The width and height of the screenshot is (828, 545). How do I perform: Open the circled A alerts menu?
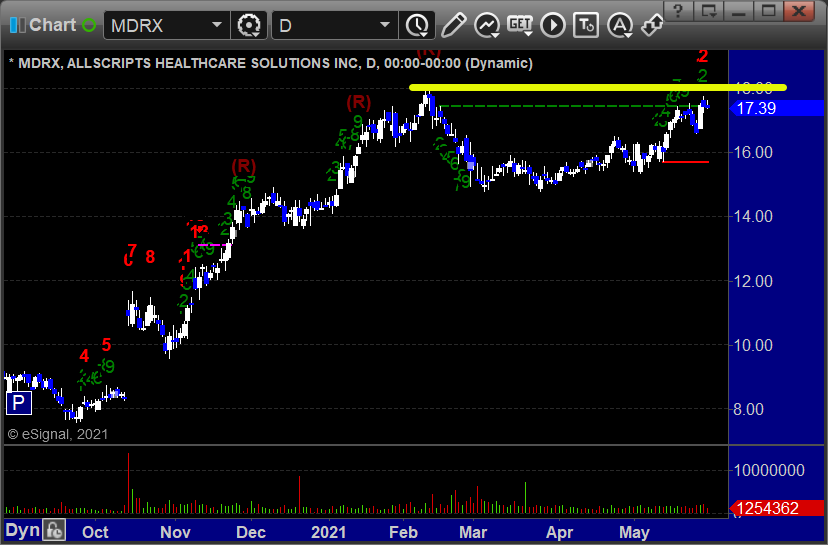pos(619,25)
